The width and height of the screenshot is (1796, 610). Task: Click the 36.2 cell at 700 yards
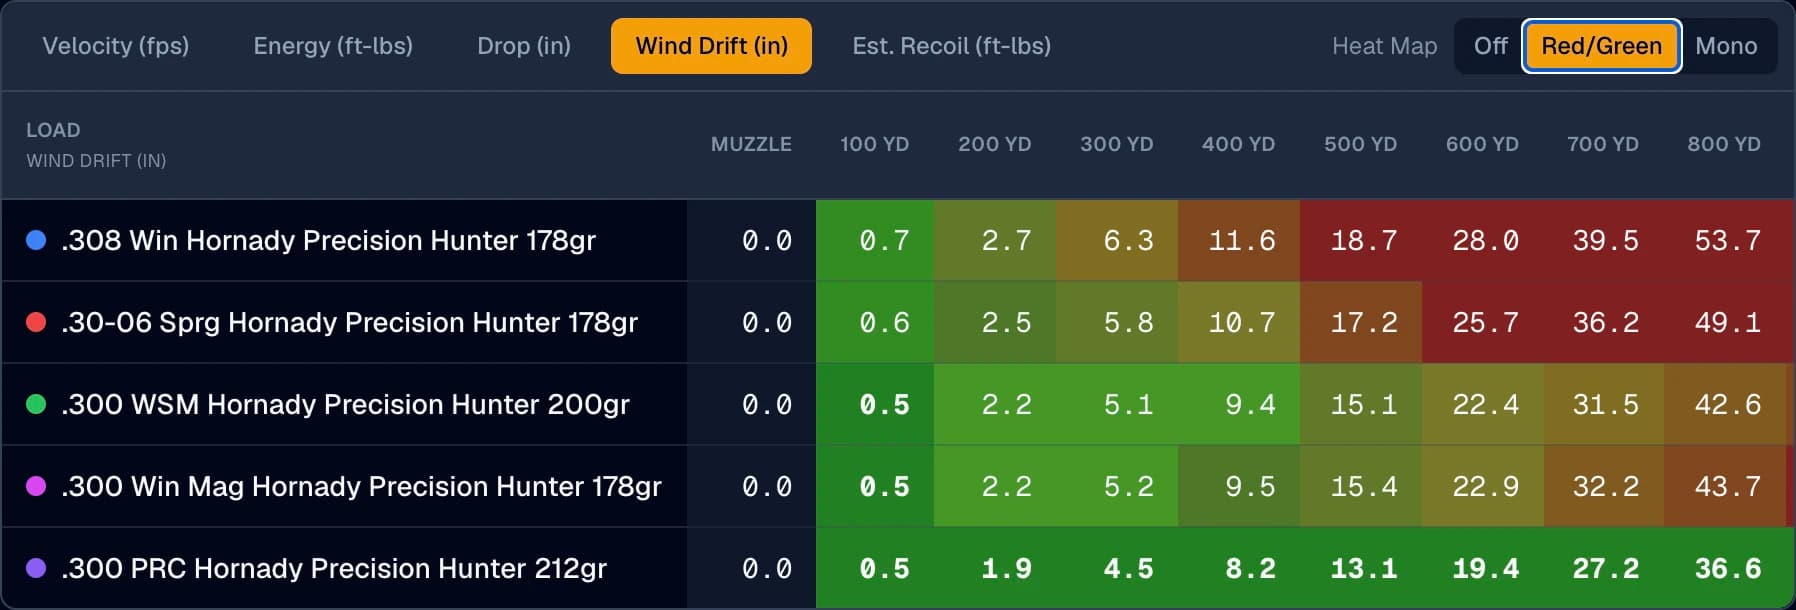coord(1604,322)
